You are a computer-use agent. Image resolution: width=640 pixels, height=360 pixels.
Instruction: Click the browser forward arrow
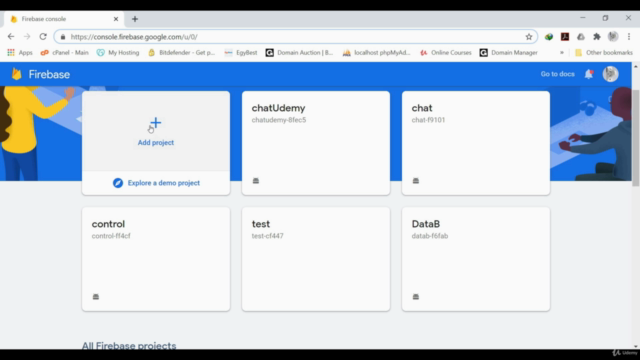pyautogui.click(x=27, y=37)
